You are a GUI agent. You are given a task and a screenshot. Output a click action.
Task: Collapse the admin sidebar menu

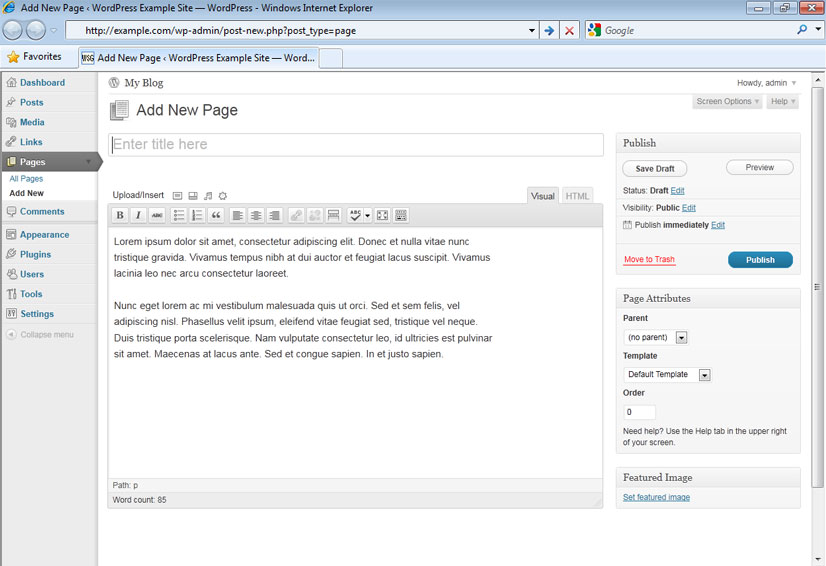point(46,335)
